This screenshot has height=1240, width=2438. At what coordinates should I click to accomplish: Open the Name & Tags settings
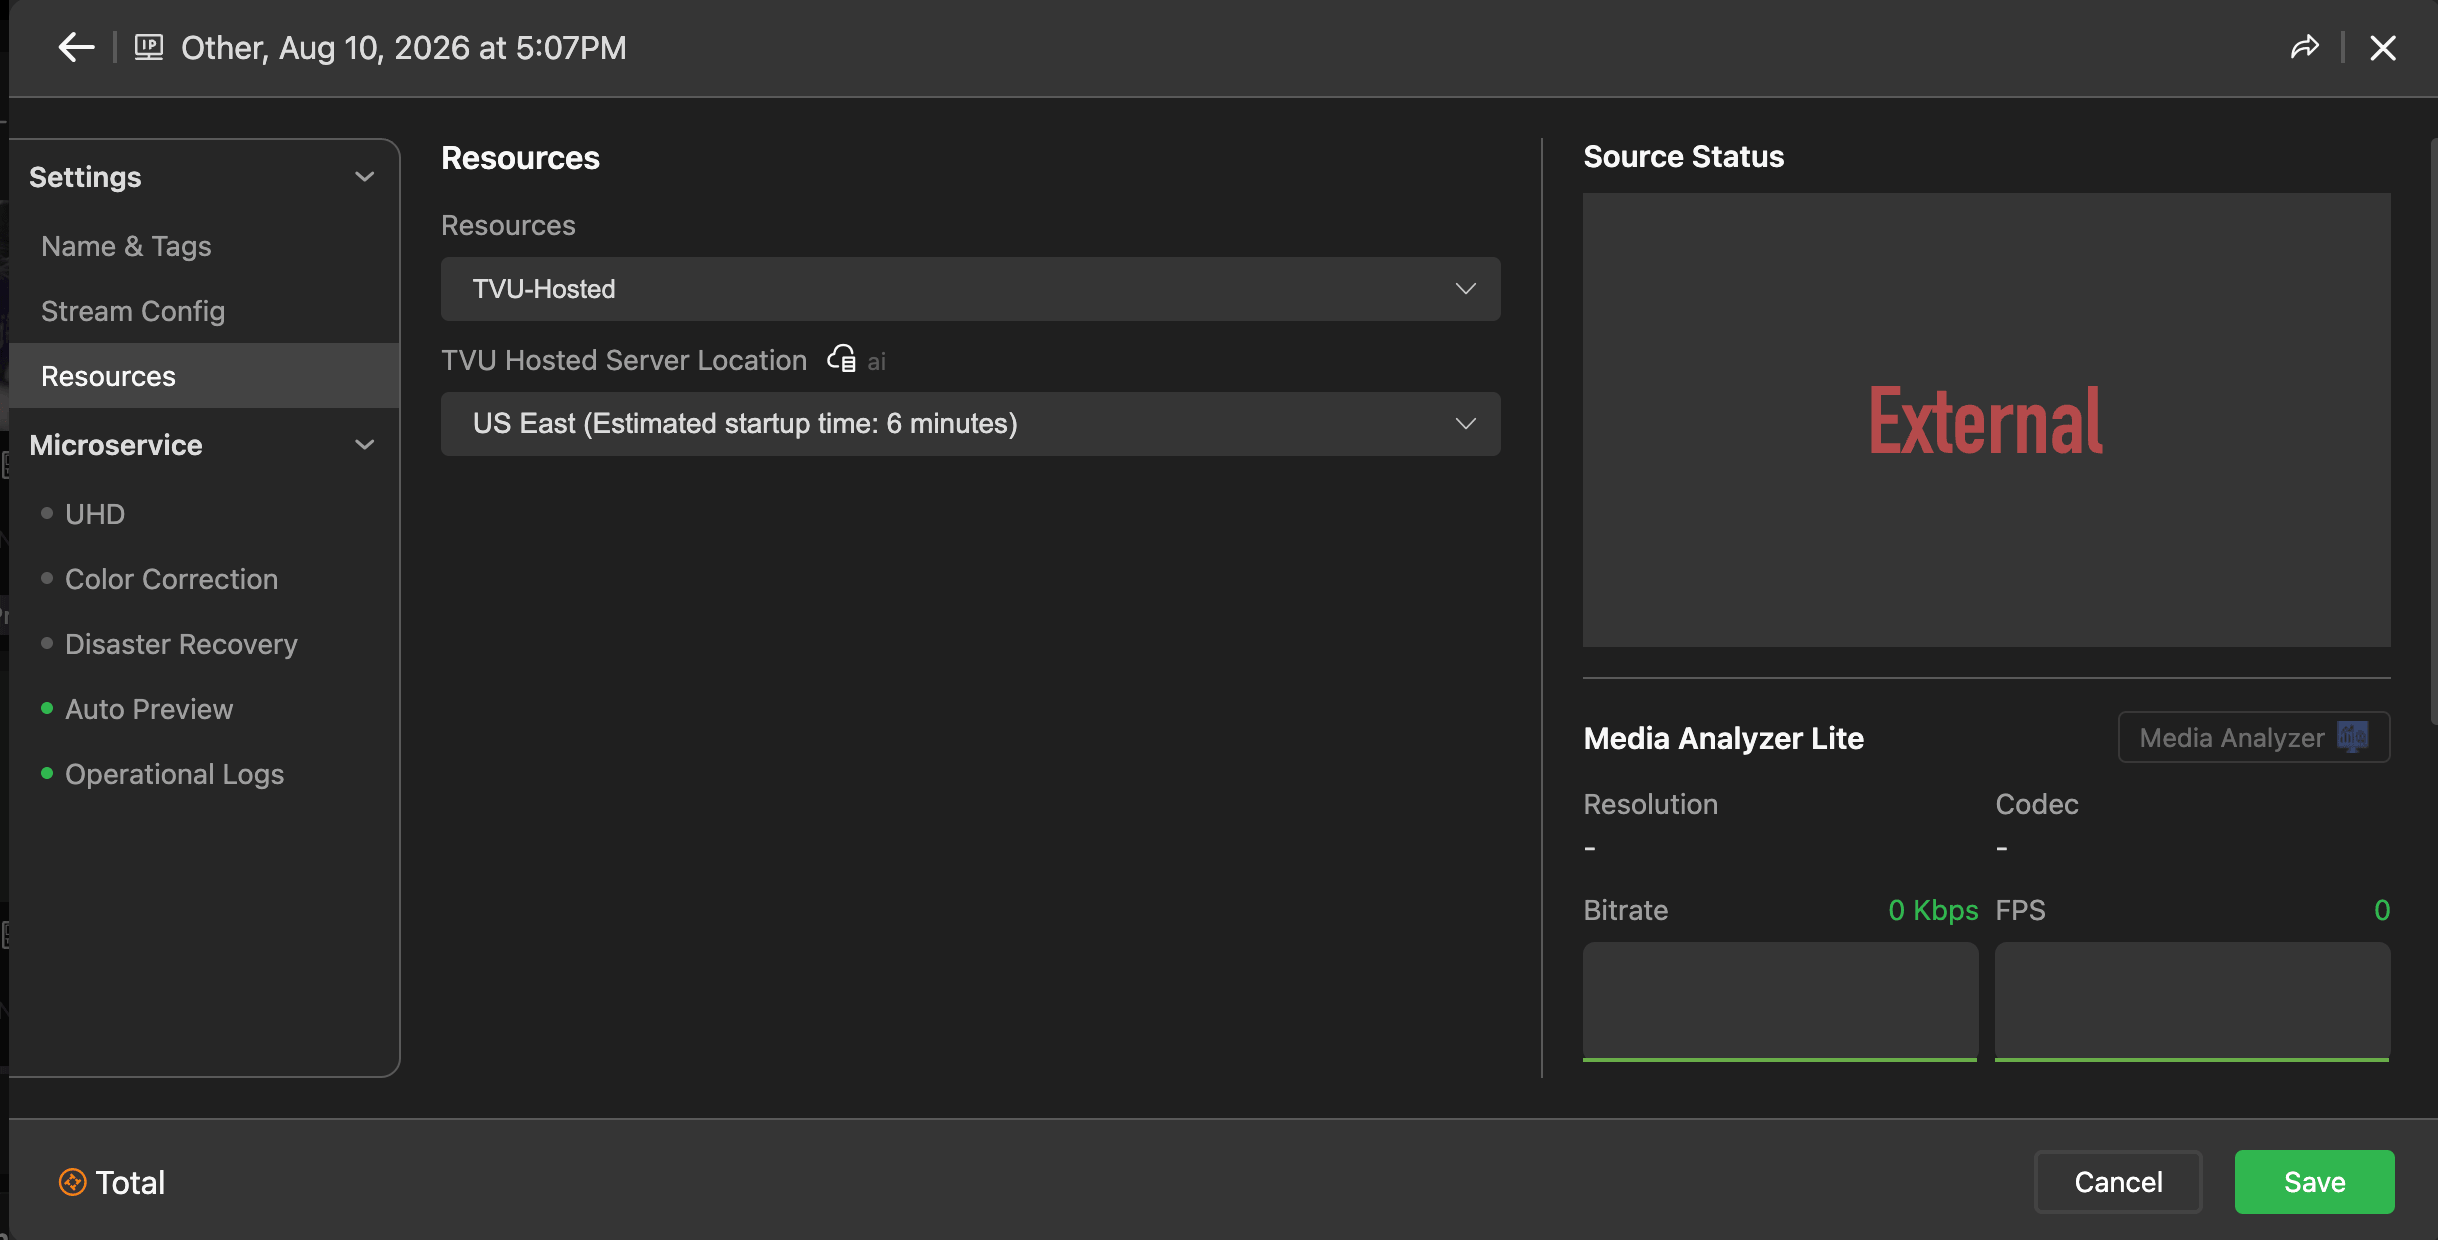(x=126, y=246)
